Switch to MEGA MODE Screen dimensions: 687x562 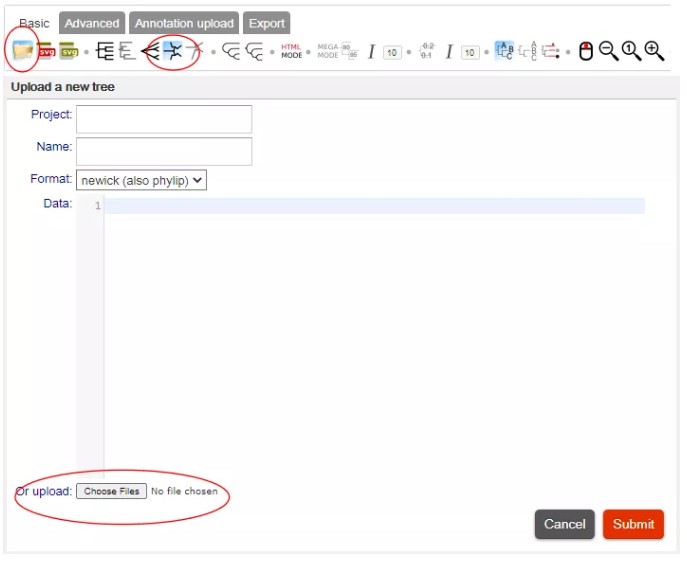[x=328, y=51]
